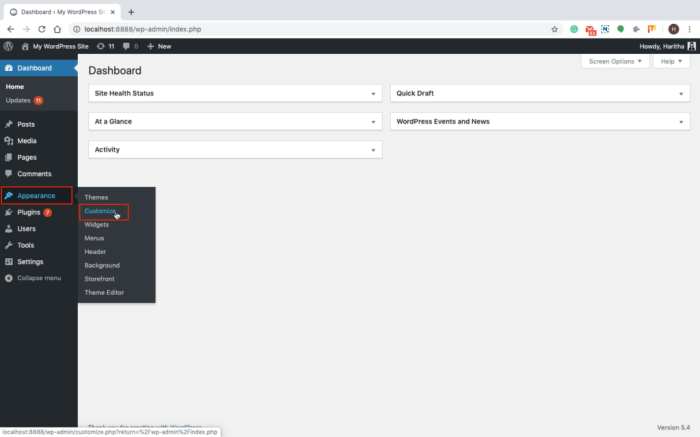Expand WordPress Events and News panel

pos(681,122)
